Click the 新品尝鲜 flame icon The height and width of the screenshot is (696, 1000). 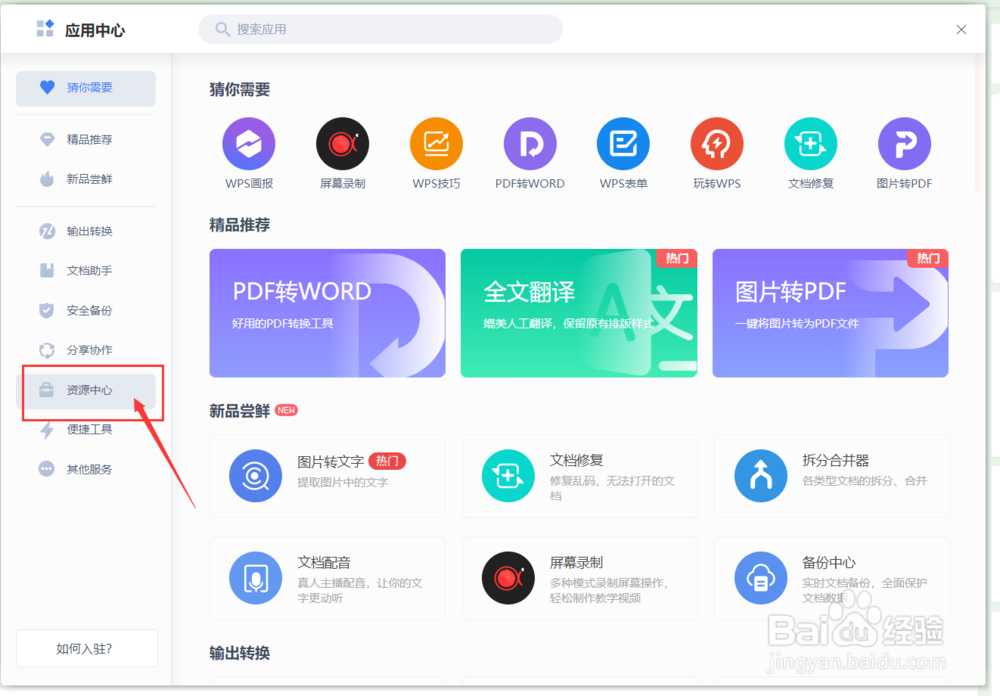(x=47, y=179)
